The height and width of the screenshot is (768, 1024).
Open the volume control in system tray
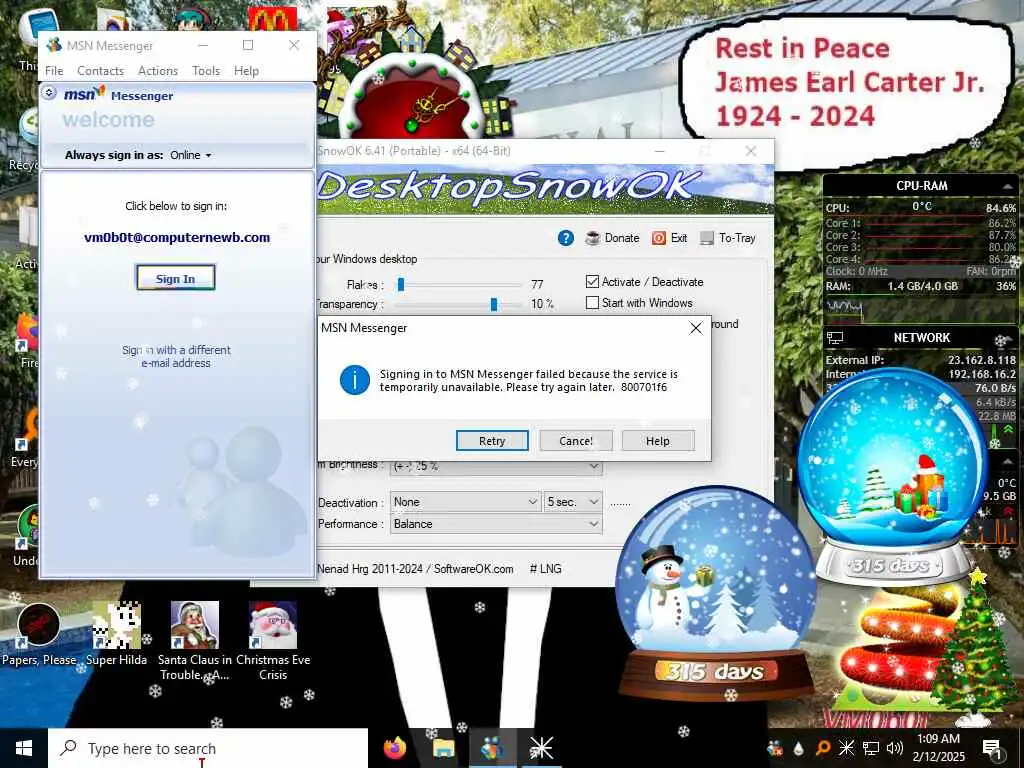click(895, 748)
